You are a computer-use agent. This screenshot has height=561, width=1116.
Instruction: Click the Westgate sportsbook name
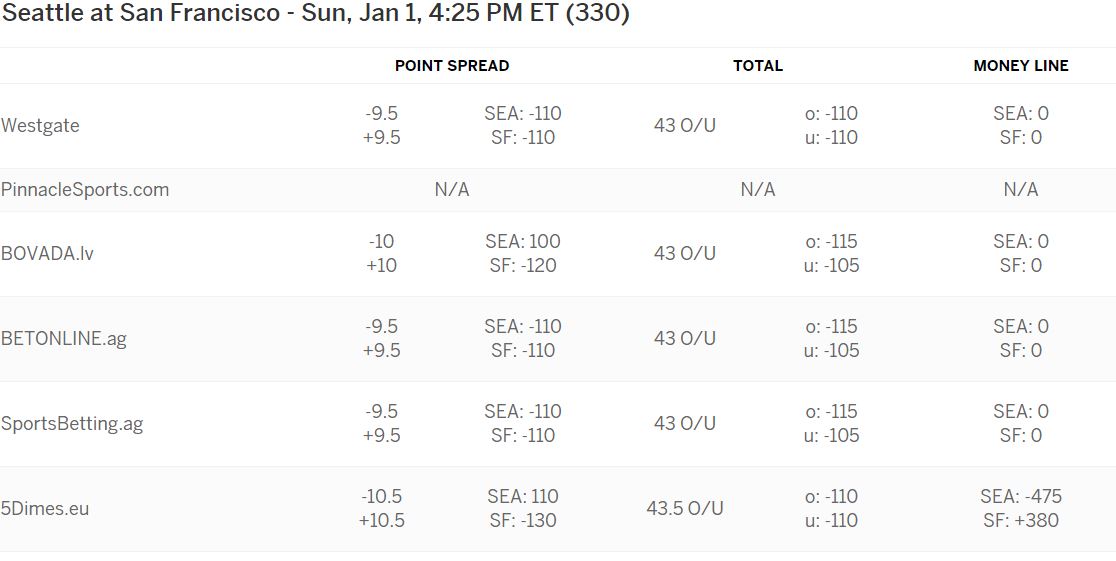[40, 125]
